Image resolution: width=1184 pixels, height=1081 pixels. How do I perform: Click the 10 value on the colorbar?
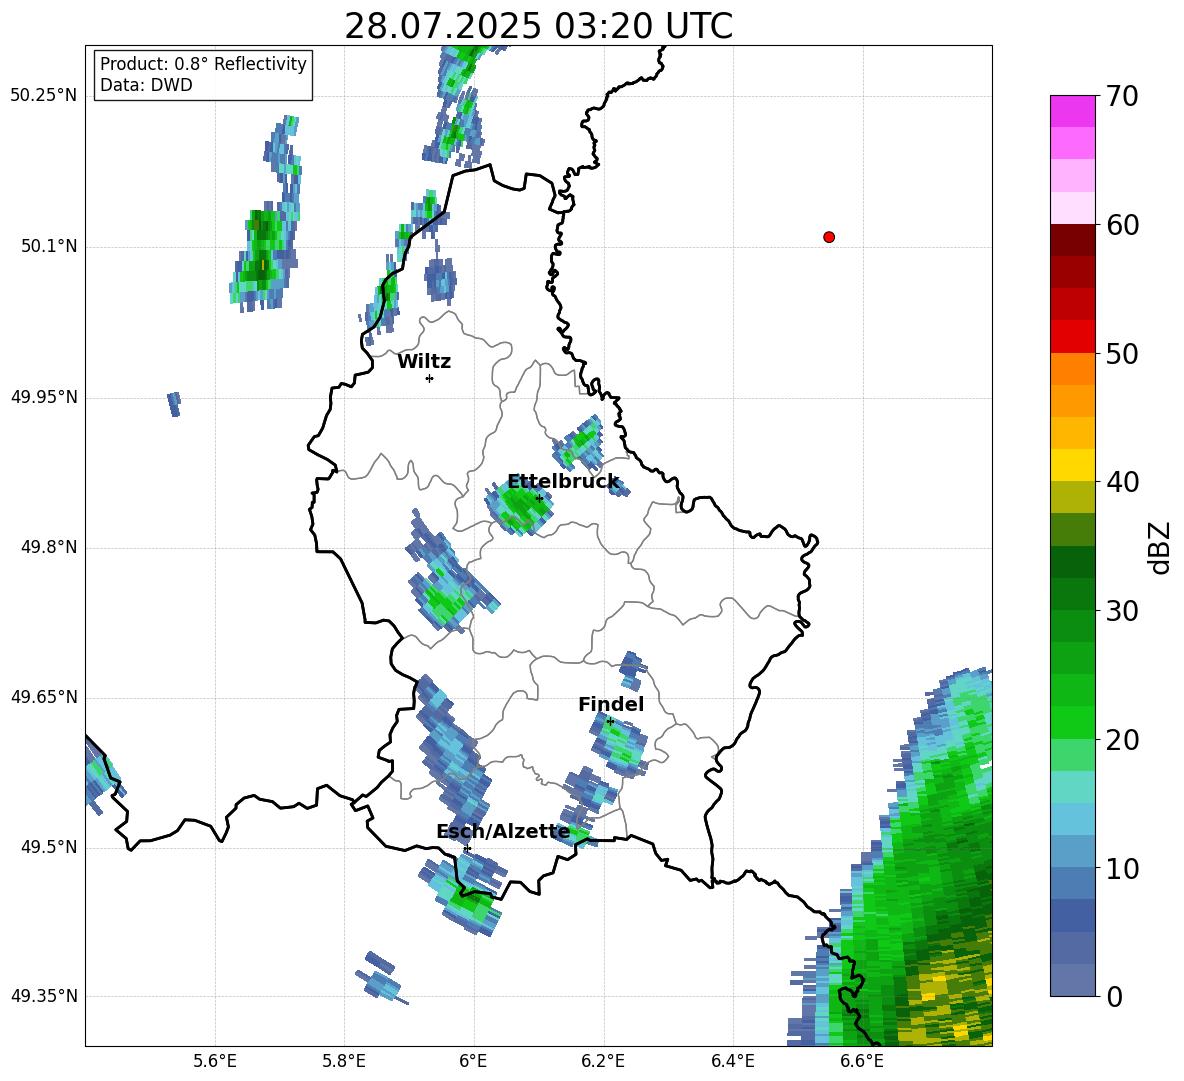(1122, 868)
